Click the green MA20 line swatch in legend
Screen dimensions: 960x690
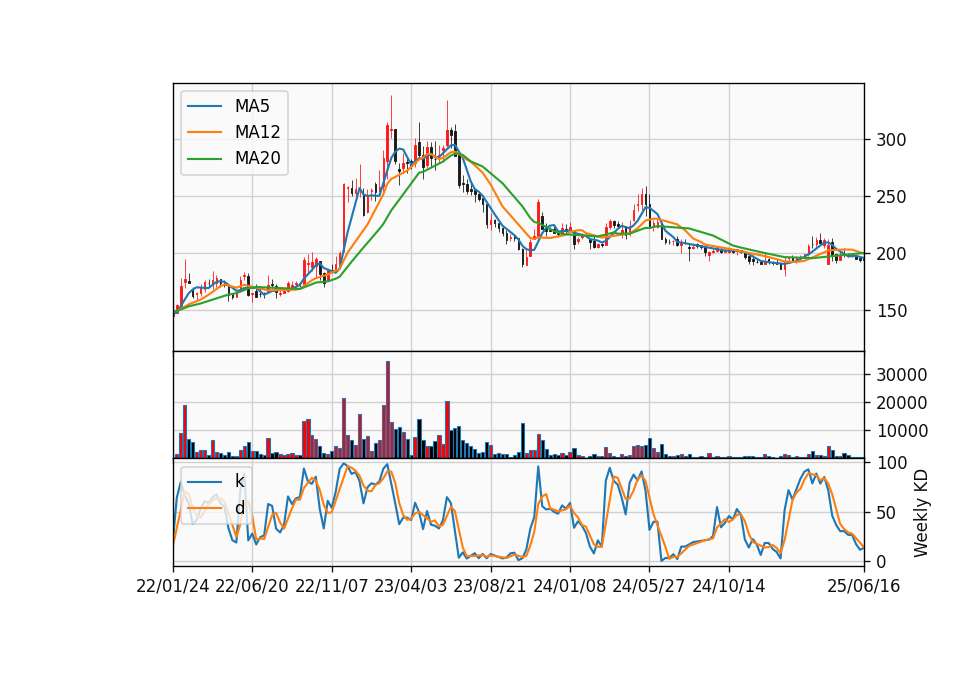pos(204,158)
